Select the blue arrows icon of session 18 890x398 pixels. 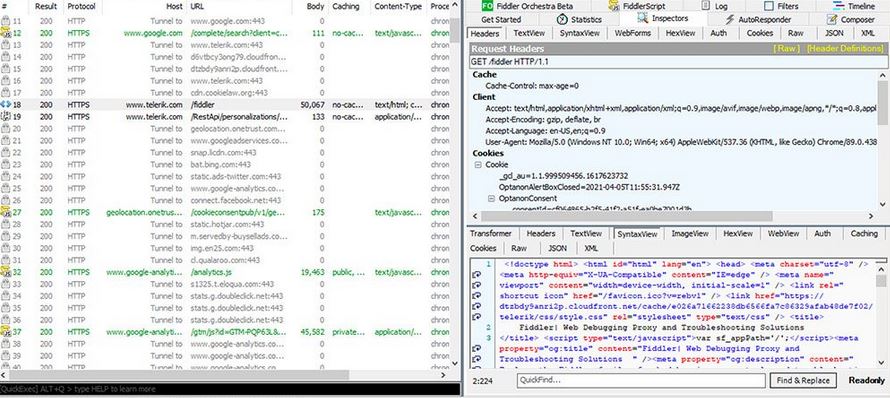coord(6,104)
